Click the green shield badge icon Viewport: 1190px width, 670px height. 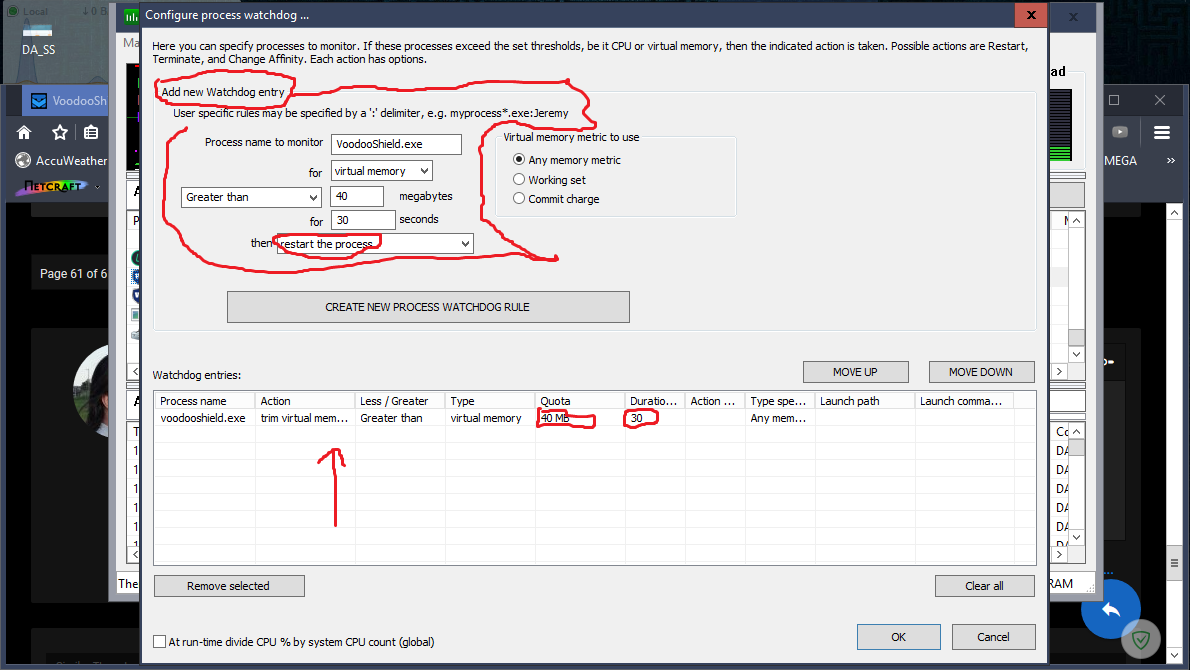click(x=1141, y=640)
